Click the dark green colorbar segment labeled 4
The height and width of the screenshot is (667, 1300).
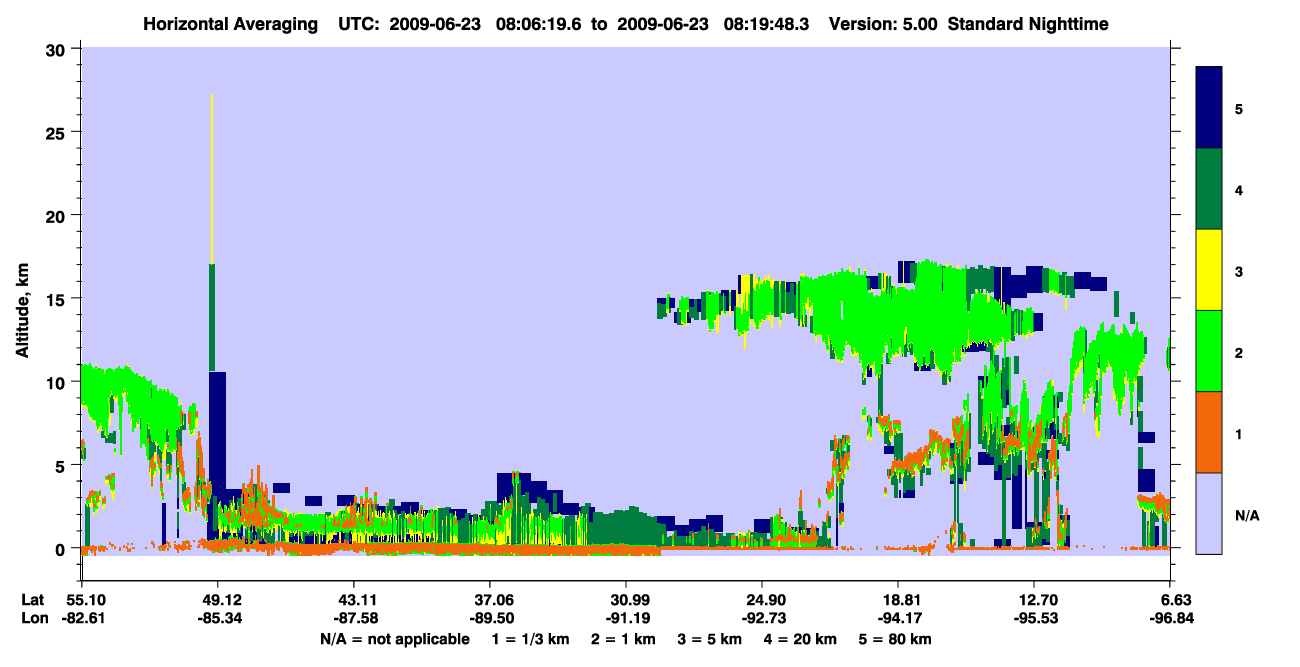coord(1209,189)
